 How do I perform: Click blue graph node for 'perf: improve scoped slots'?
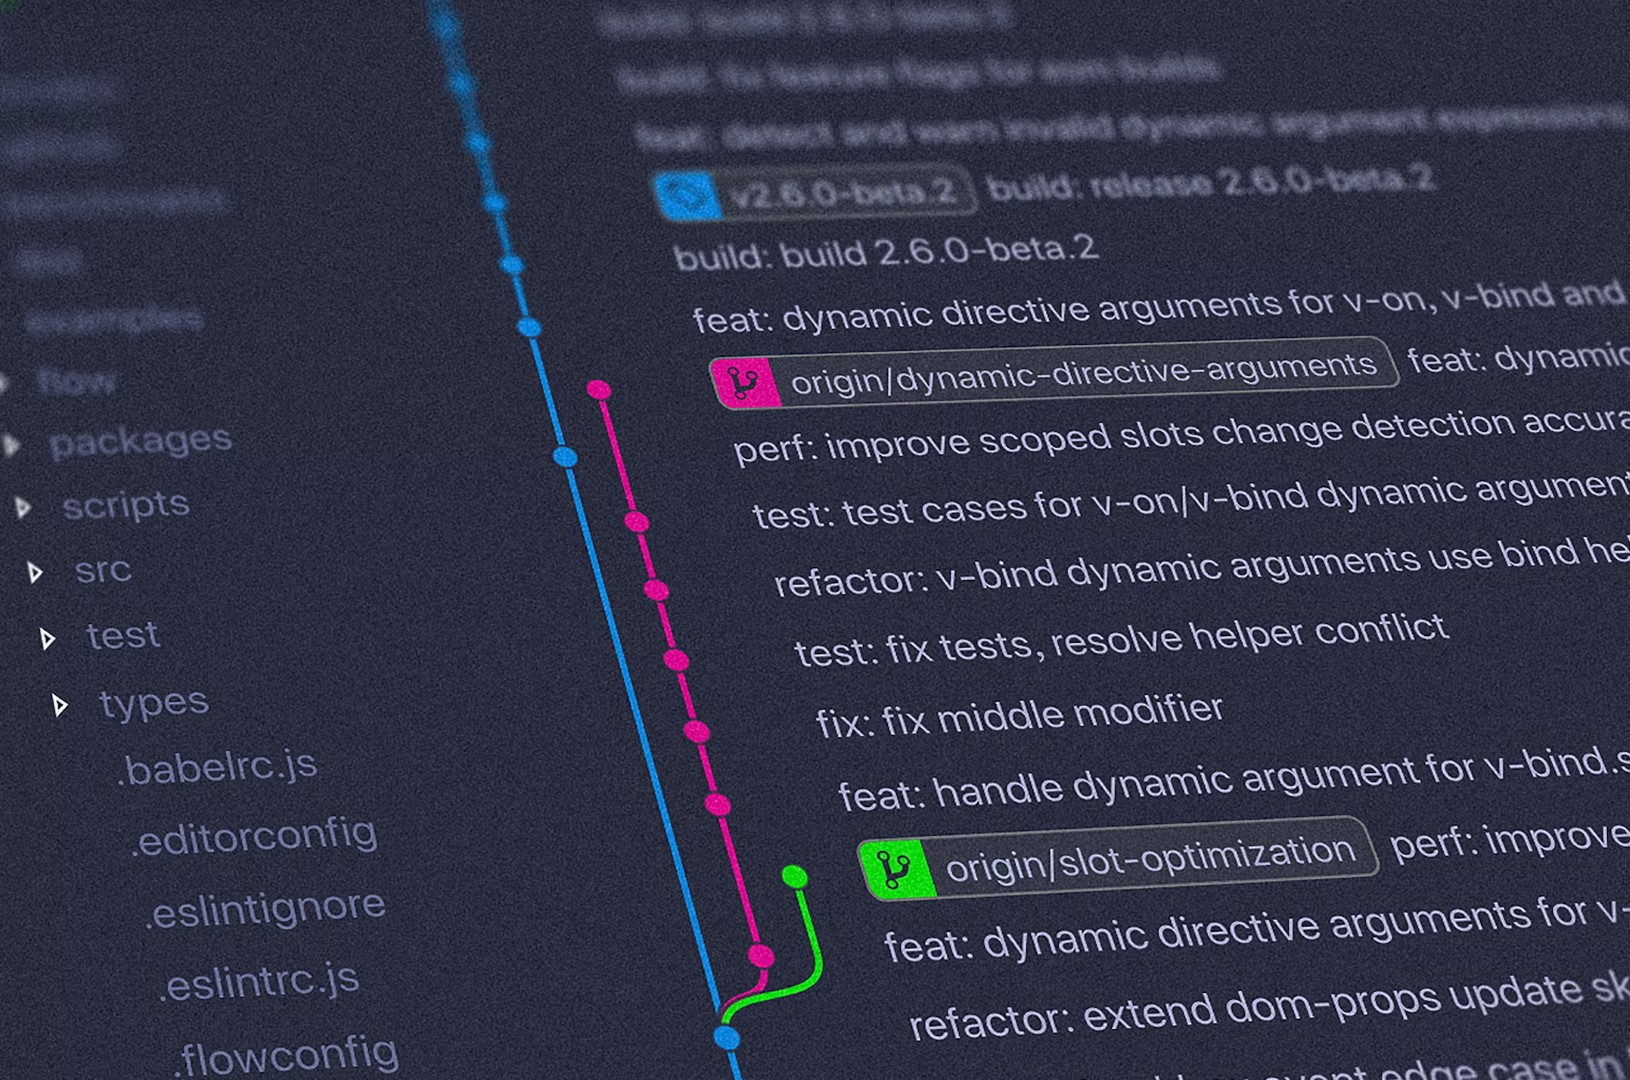565,457
